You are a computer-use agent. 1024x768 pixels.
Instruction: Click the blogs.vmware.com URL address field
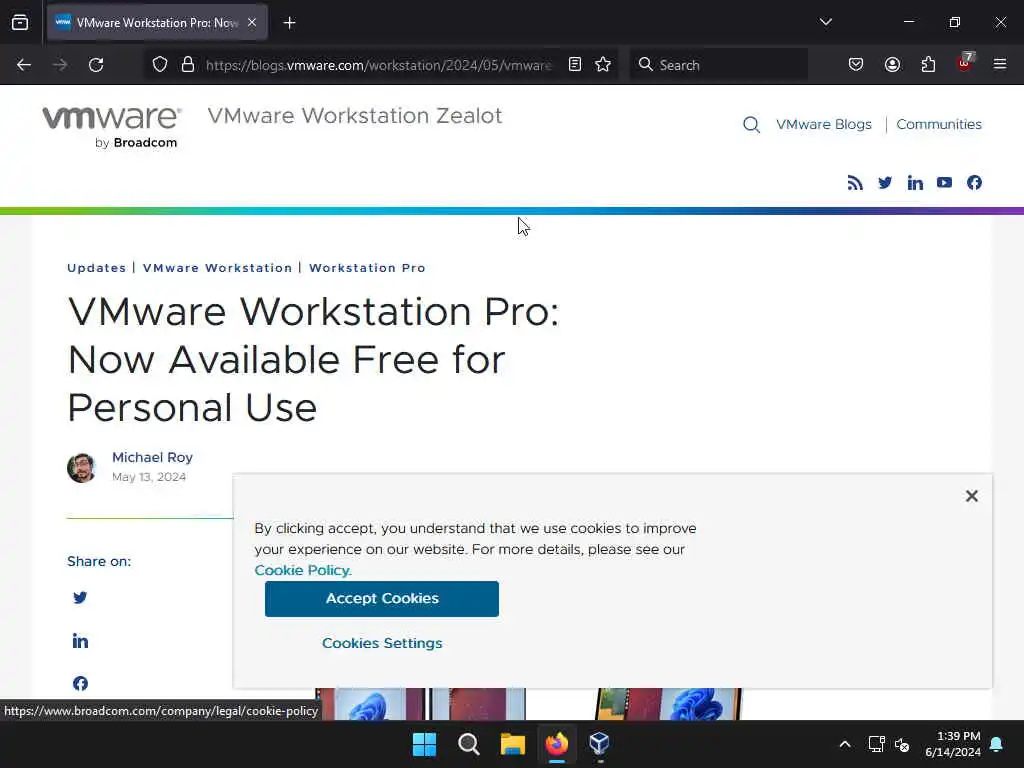click(x=379, y=65)
